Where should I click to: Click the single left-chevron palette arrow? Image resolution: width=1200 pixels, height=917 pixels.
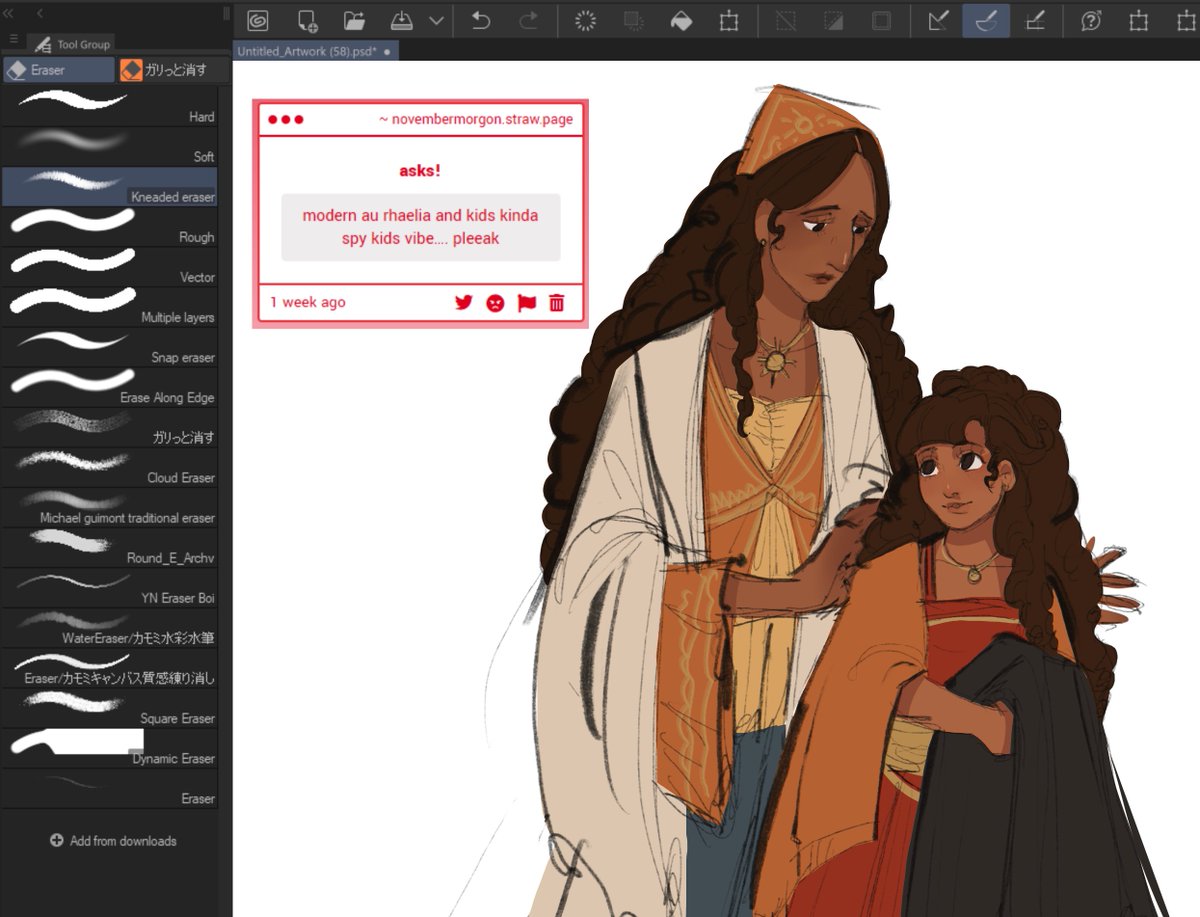pyautogui.click(x=39, y=13)
